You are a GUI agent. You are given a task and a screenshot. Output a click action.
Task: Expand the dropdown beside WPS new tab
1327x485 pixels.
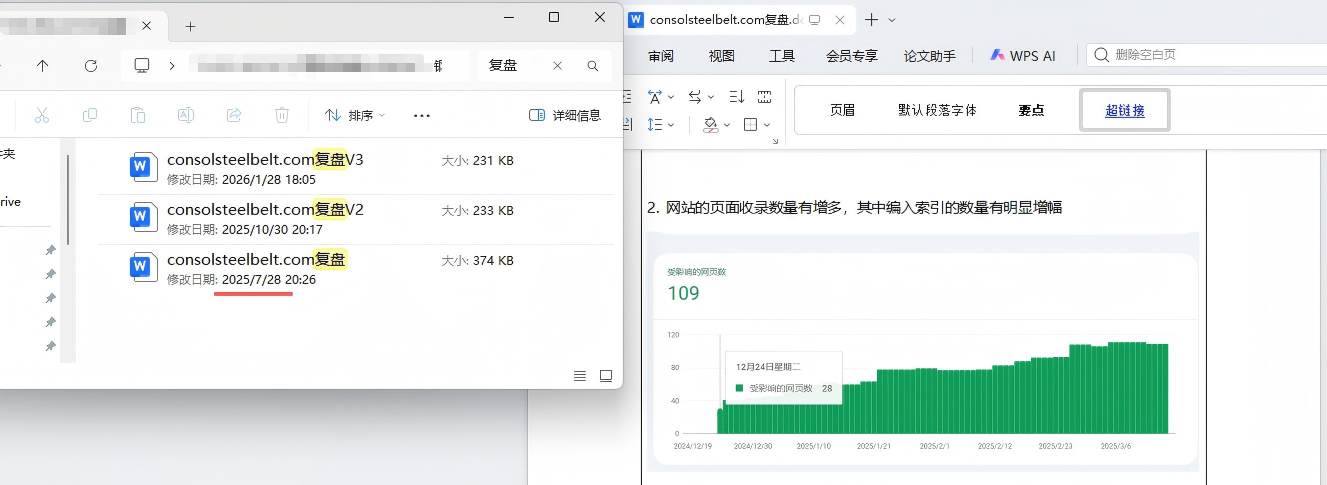pyautogui.click(x=892, y=20)
